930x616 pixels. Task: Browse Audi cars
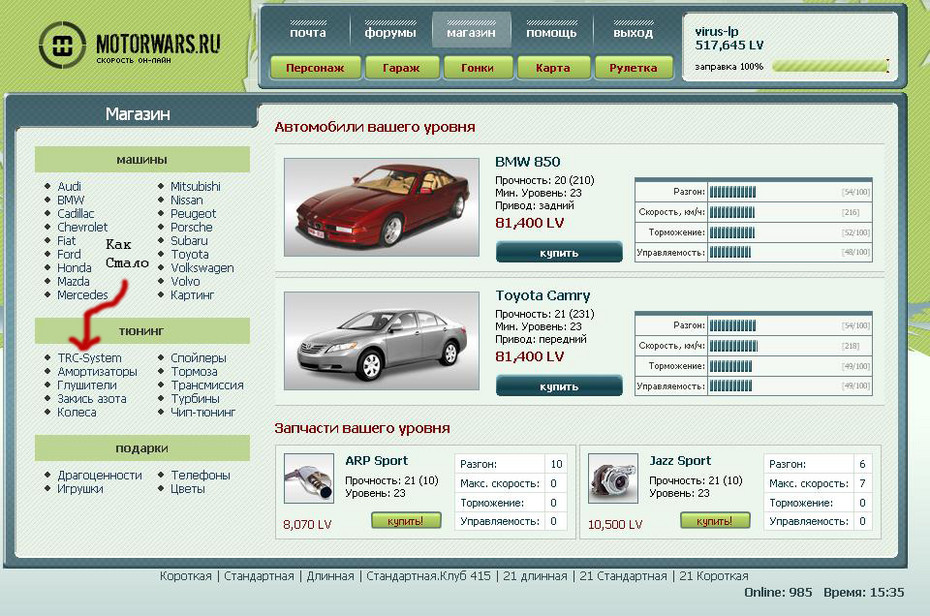[69, 186]
